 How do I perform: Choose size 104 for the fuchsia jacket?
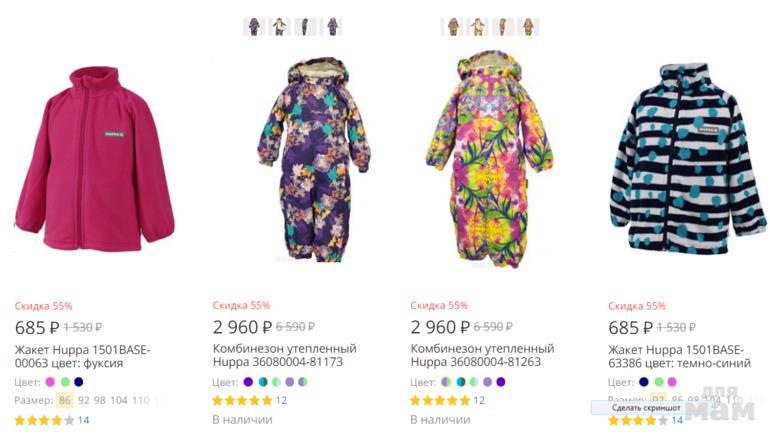click(x=119, y=400)
